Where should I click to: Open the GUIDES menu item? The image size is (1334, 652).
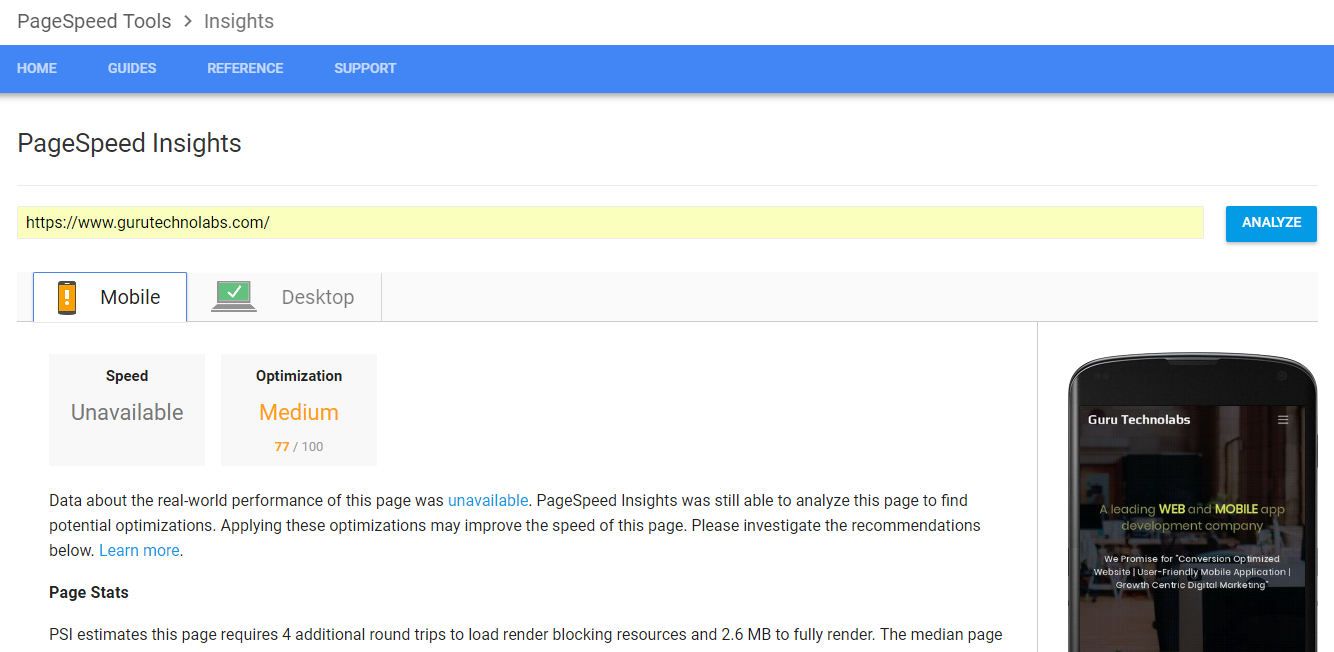pyautogui.click(x=132, y=68)
